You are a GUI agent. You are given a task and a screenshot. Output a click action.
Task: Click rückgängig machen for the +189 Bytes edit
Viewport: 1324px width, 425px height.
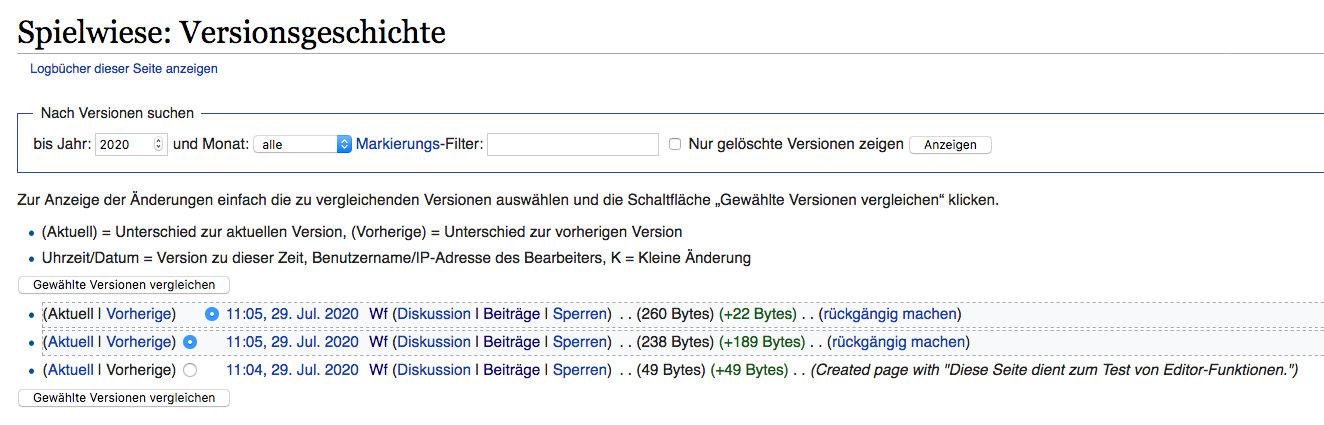click(897, 342)
